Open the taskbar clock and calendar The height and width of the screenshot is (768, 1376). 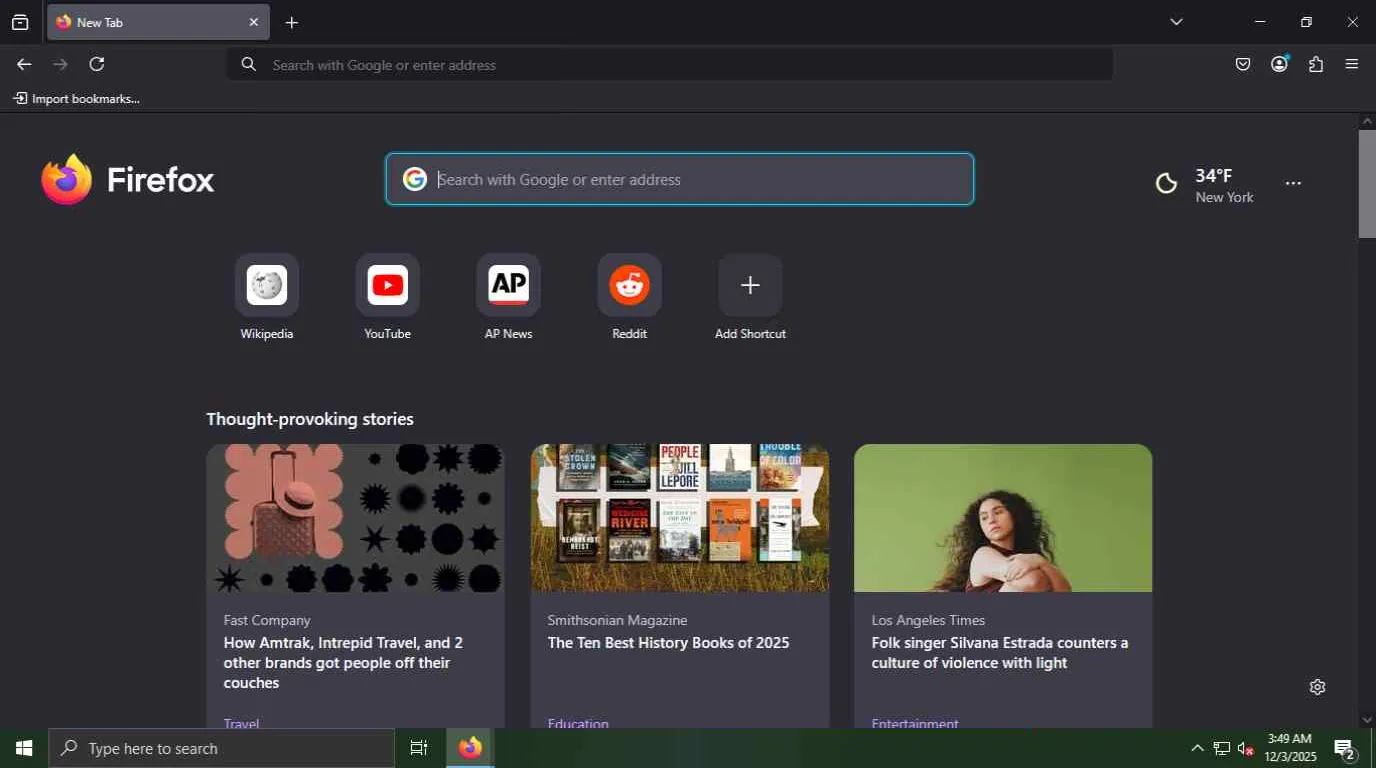click(1290, 748)
